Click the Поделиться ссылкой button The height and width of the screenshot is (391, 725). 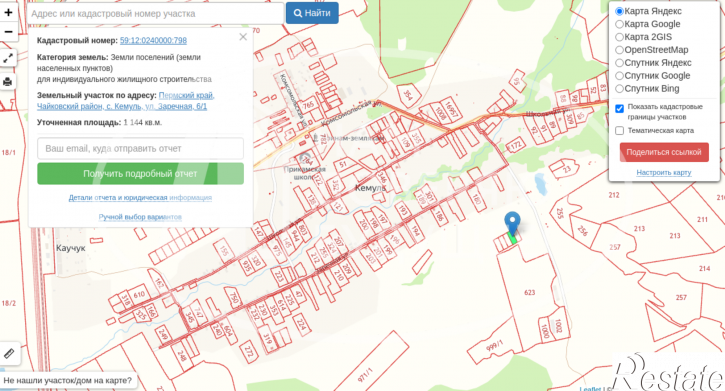point(664,152)
